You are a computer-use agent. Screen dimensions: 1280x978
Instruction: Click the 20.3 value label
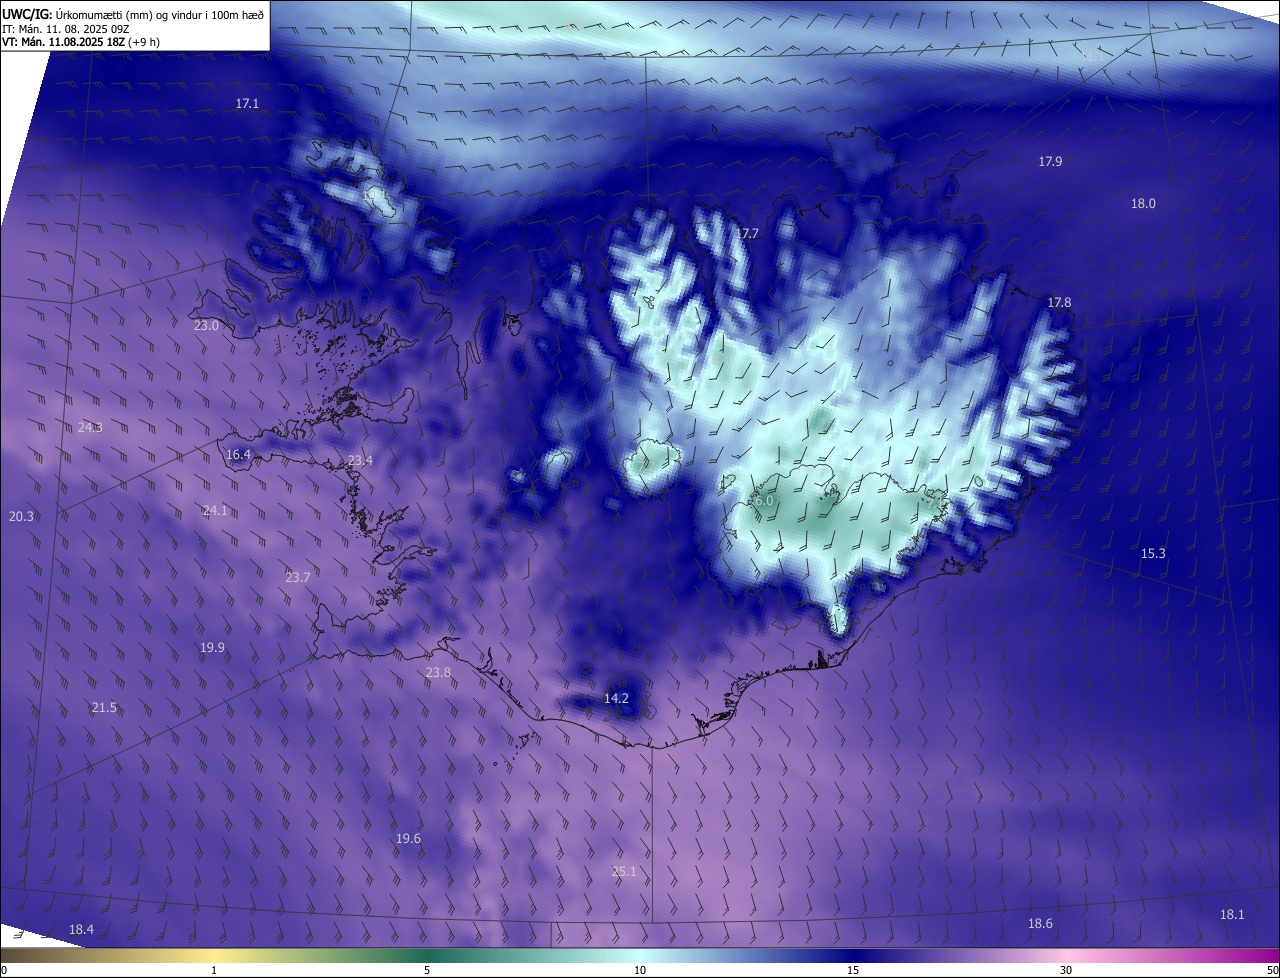coord(21,517)
